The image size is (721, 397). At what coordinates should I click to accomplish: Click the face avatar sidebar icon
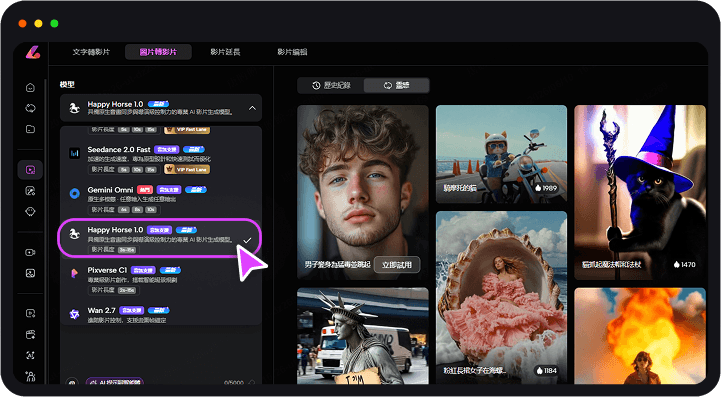[x=30, y=212]
